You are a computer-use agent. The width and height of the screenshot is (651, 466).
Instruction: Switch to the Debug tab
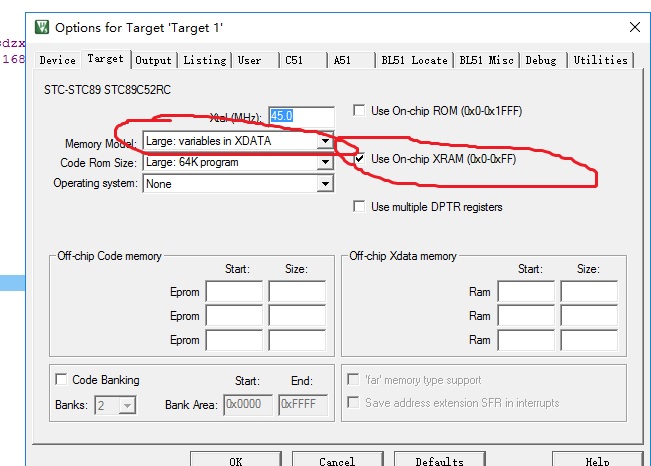coord(541,60)
